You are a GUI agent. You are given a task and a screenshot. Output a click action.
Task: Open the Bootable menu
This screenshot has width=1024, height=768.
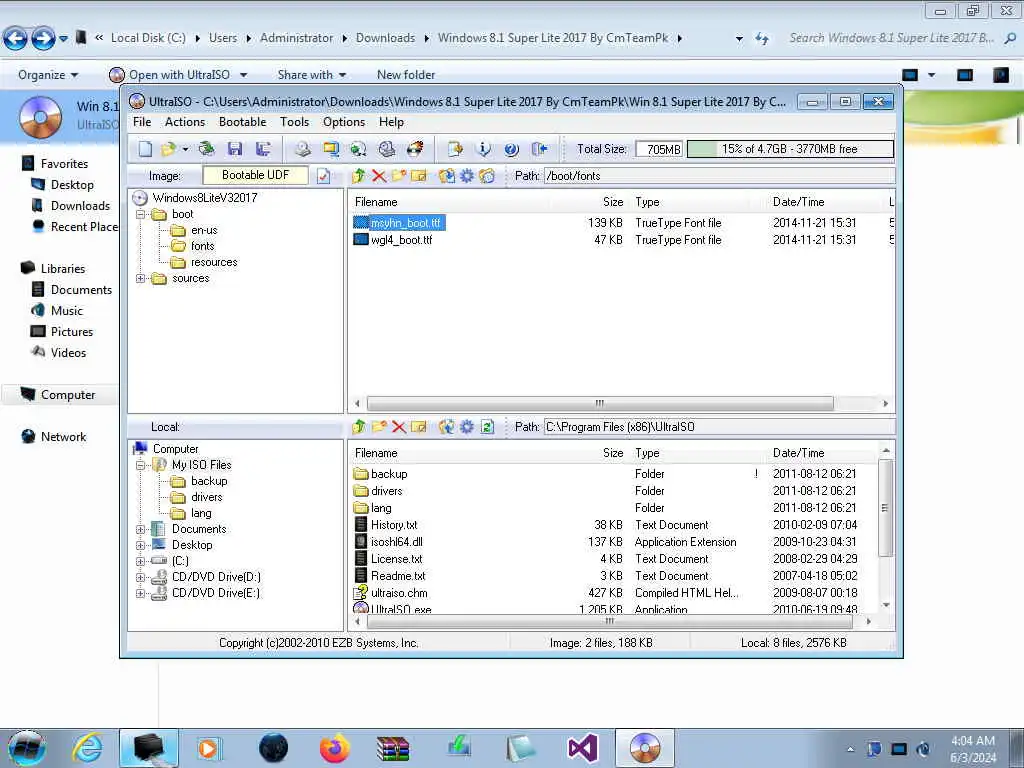click(242, 122)
